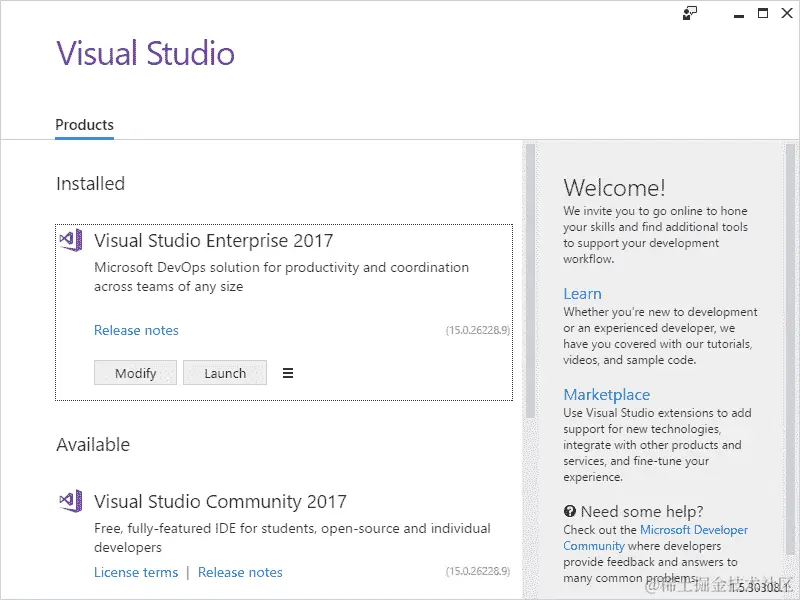Viewport: 800px width, 600px height.
Task: Minimize the installer window
Action: click(x=738, y=14)
